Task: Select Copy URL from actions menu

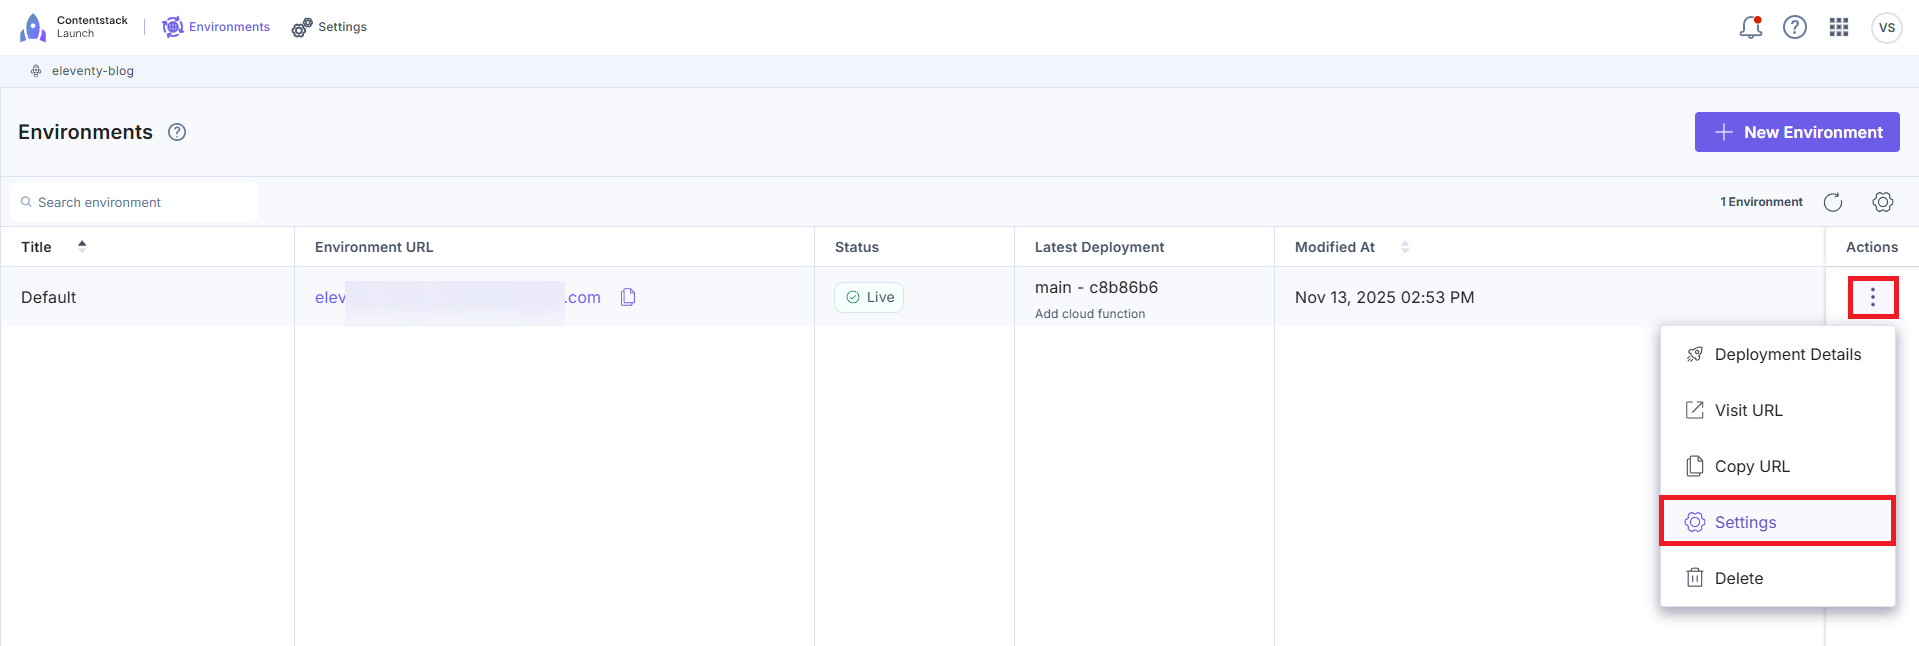Action: click(1751, 467)
